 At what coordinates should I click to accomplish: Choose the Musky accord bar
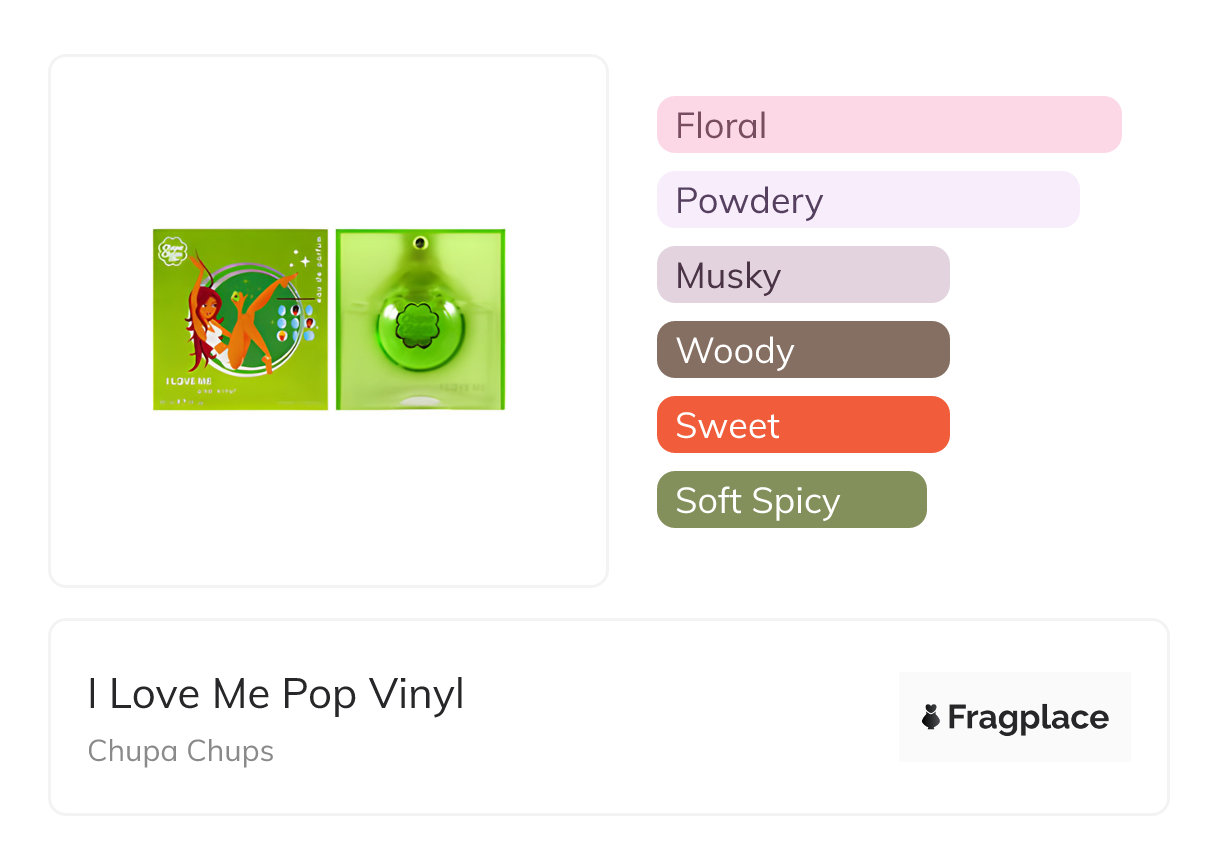point(802,275)
